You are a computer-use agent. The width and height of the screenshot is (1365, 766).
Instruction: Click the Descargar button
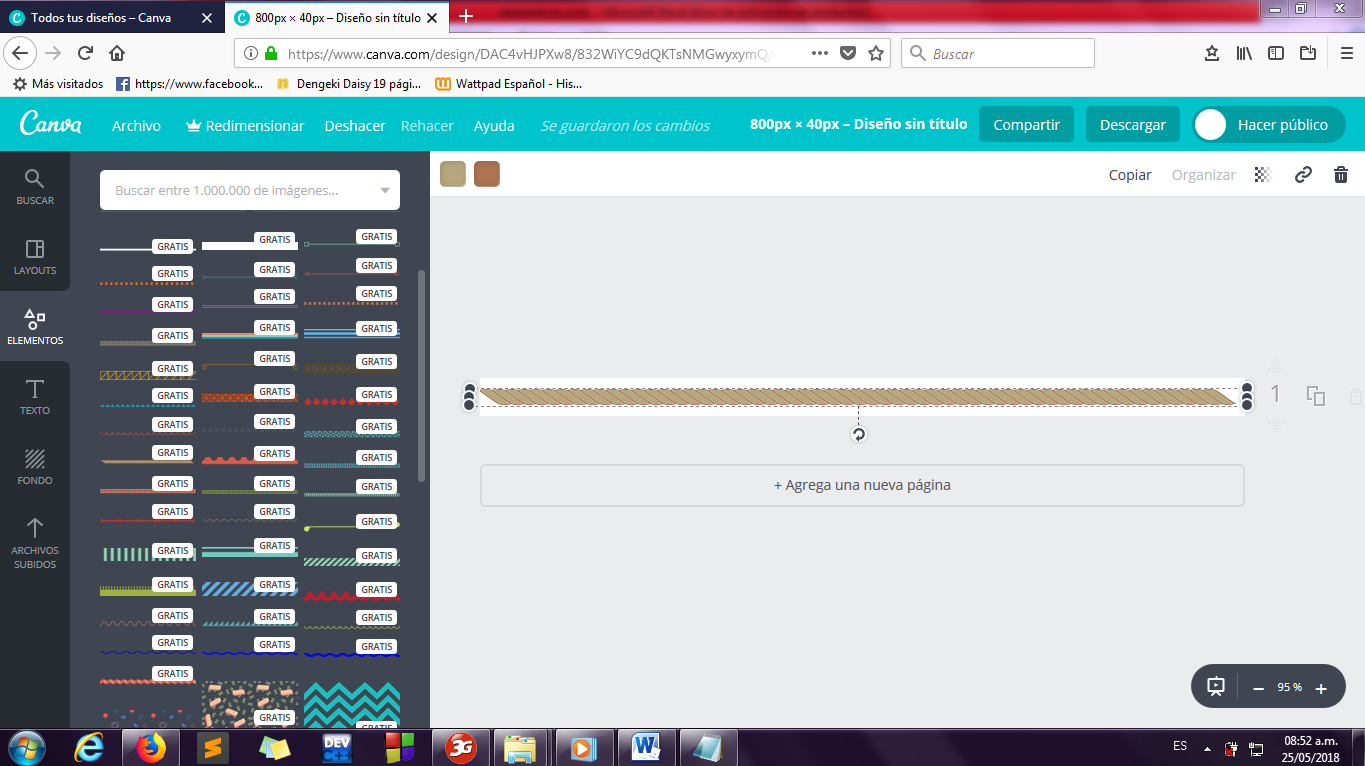tap(1133, 125)
